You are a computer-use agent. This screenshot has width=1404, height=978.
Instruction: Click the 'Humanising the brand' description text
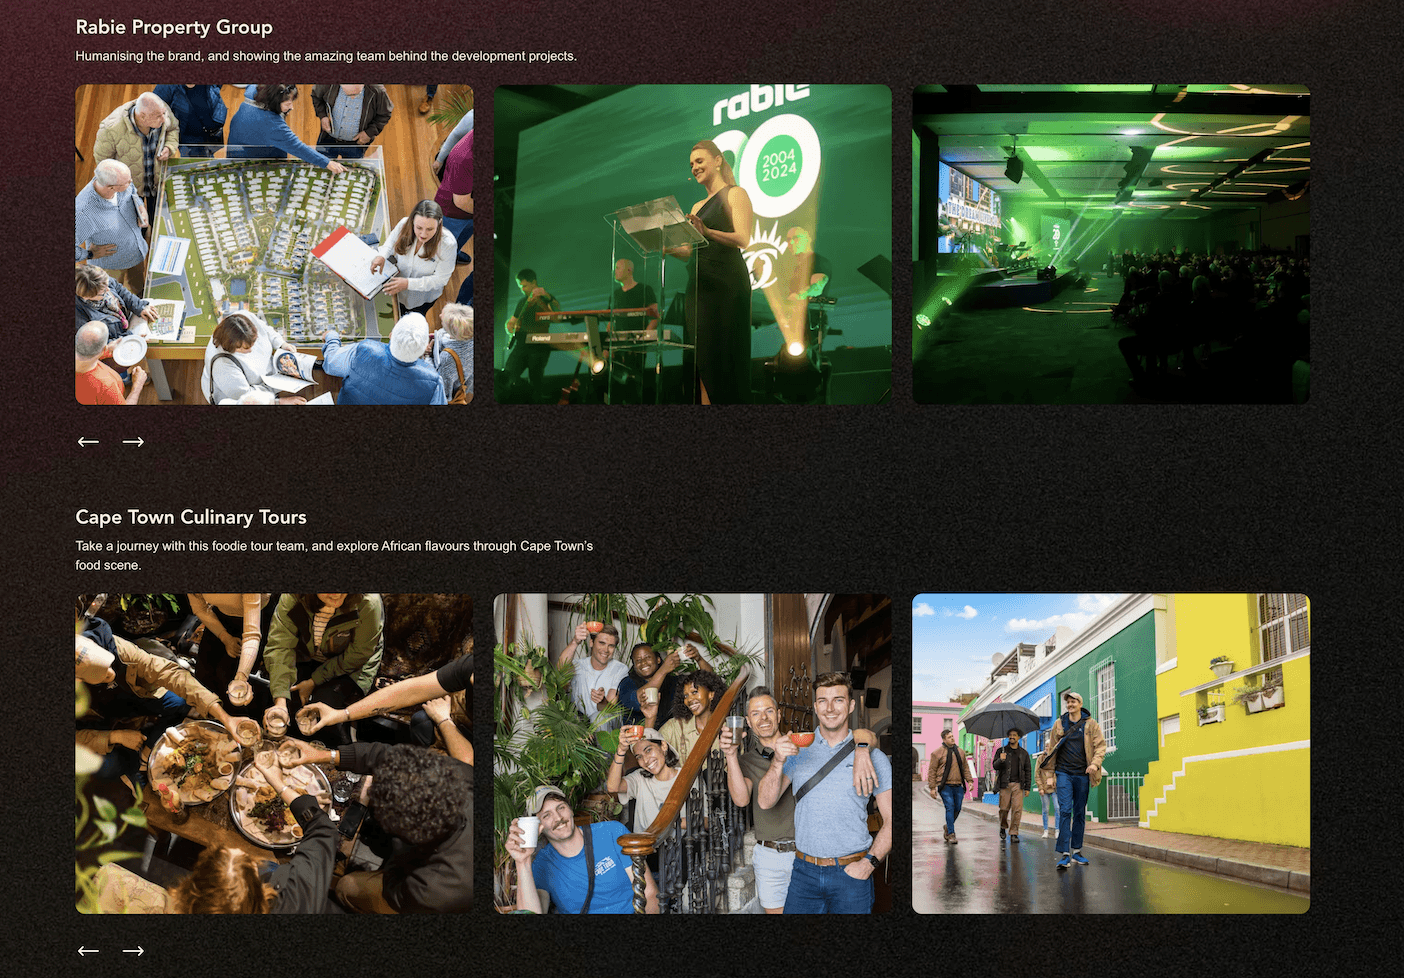coord(326,56)
